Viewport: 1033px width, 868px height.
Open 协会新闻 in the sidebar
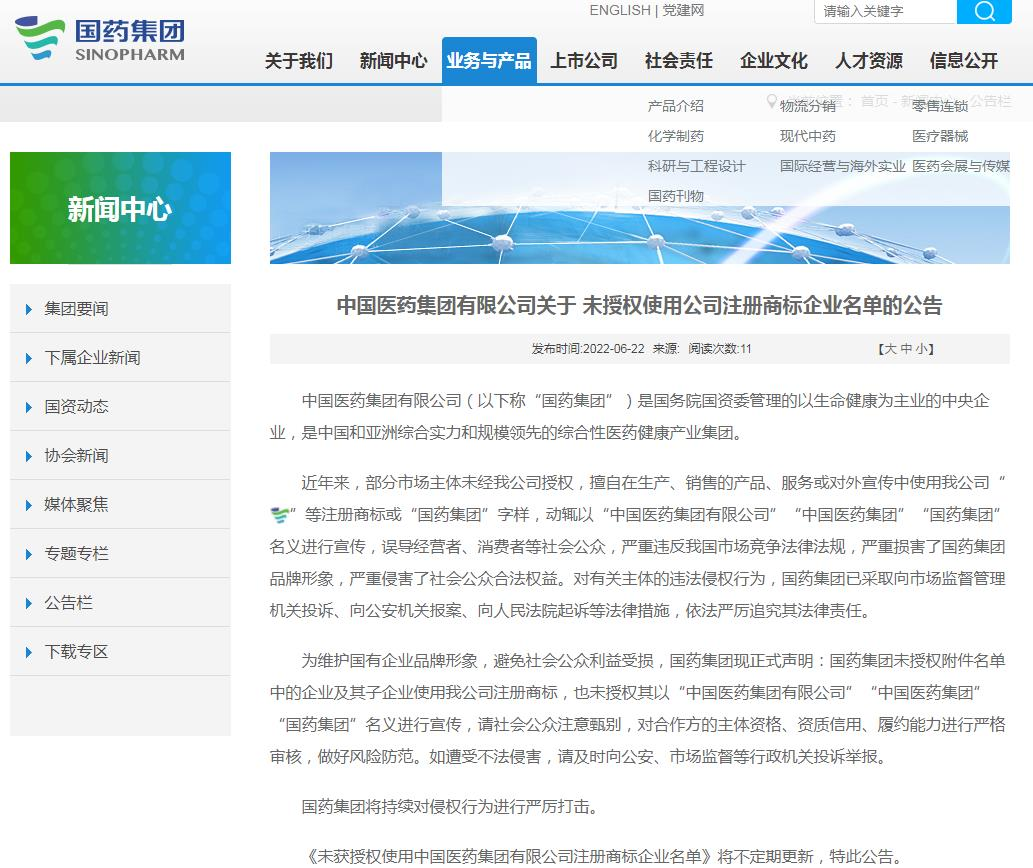coord(76,456)
